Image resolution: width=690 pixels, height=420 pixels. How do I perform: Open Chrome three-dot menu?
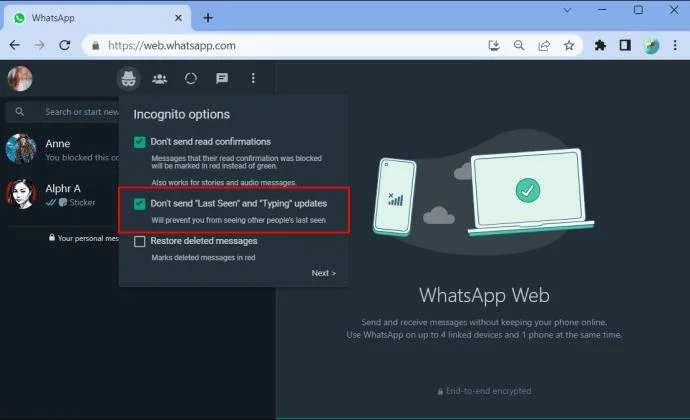point(675,45)
